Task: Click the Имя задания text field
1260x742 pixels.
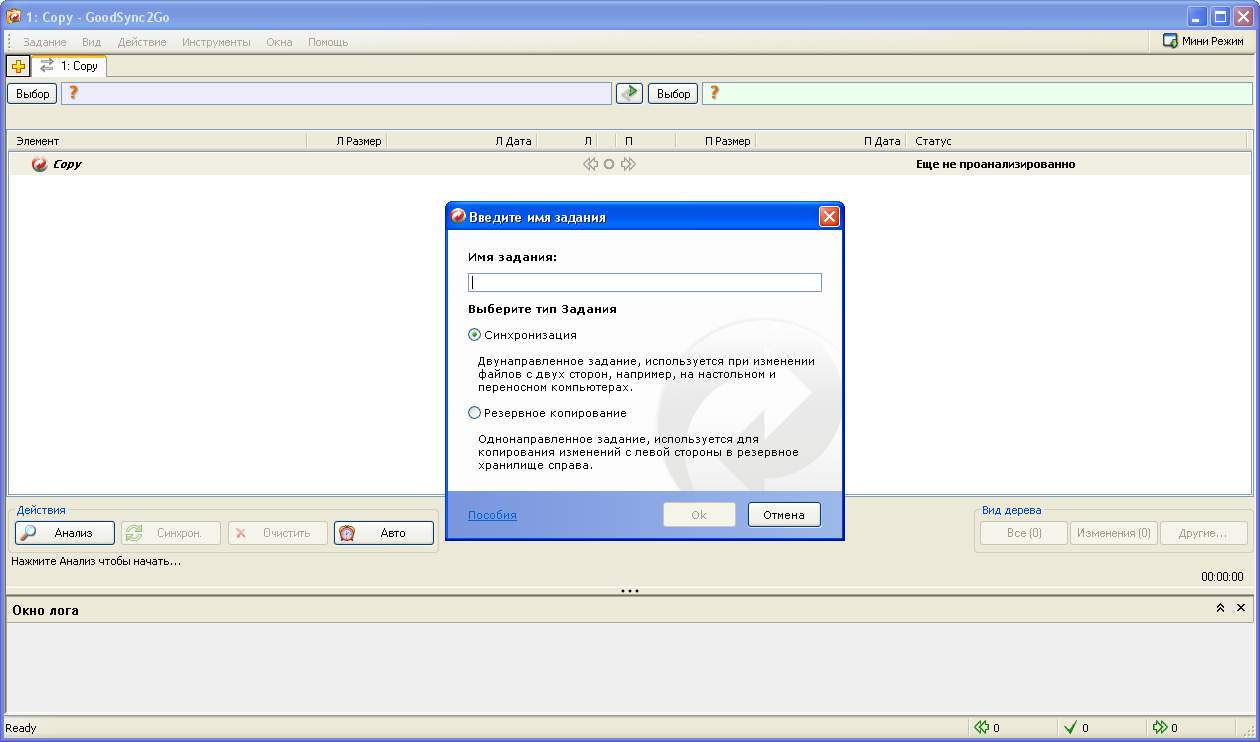Action: pyautogui.click(x=645, y=283)
